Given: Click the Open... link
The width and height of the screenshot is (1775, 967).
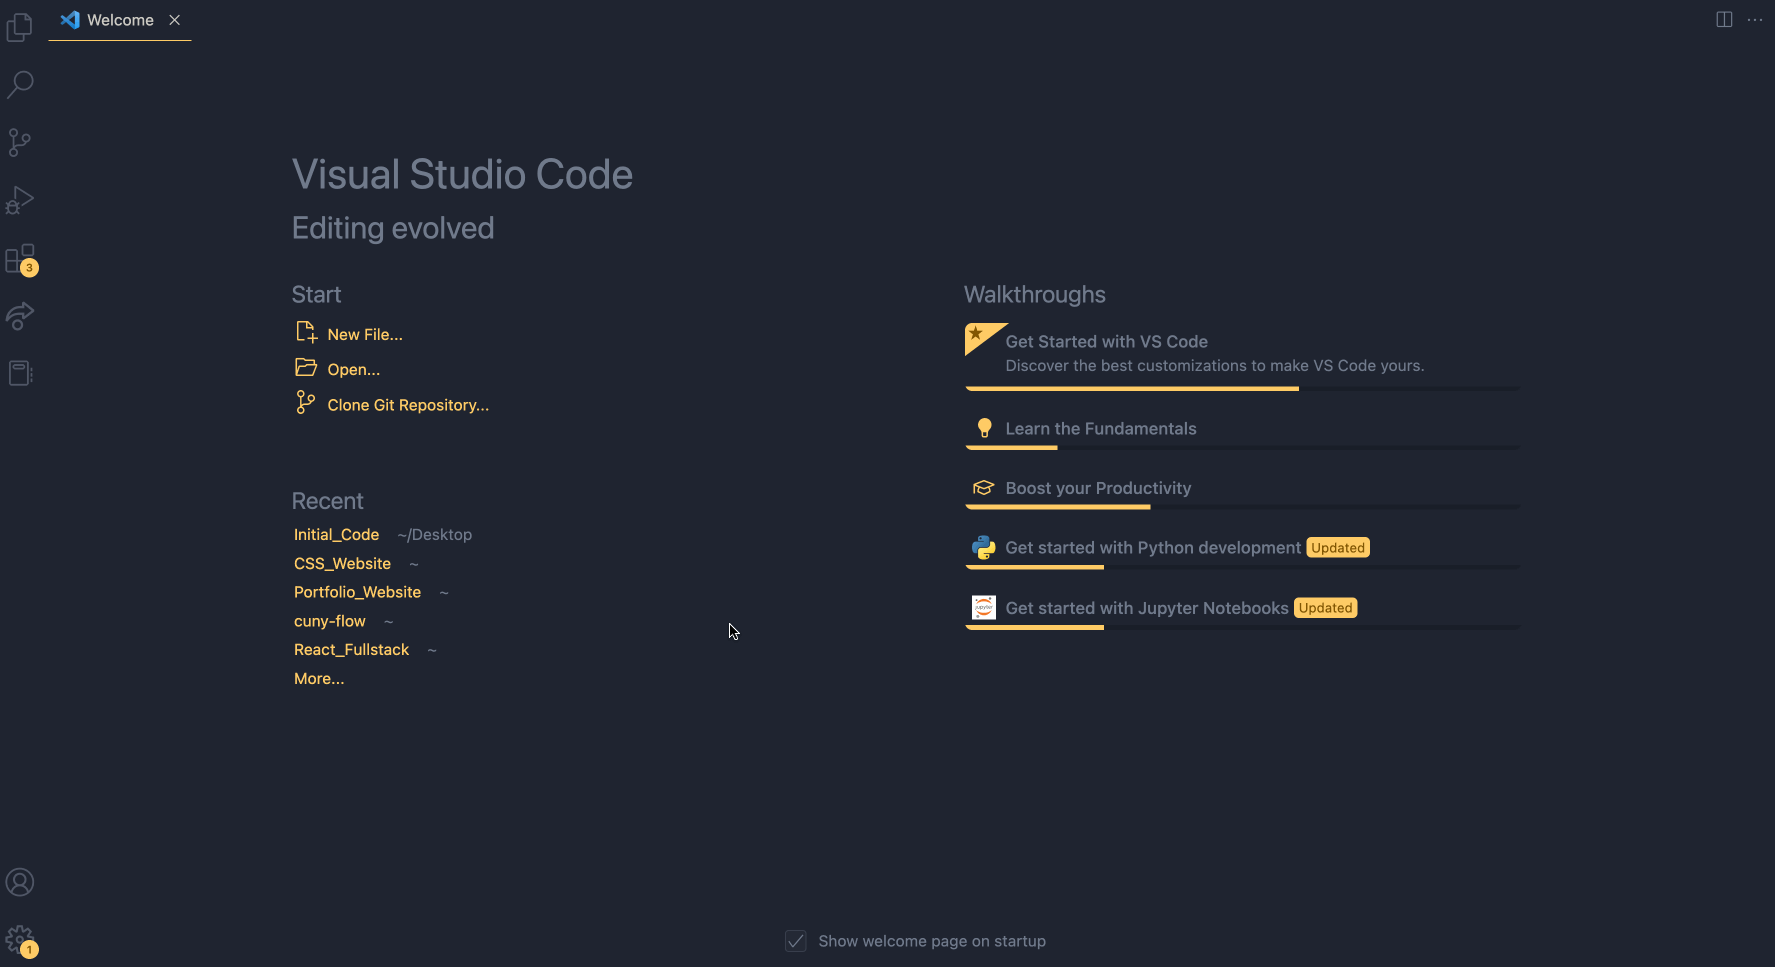Looking at the screenshot, I should coord(354,370).
